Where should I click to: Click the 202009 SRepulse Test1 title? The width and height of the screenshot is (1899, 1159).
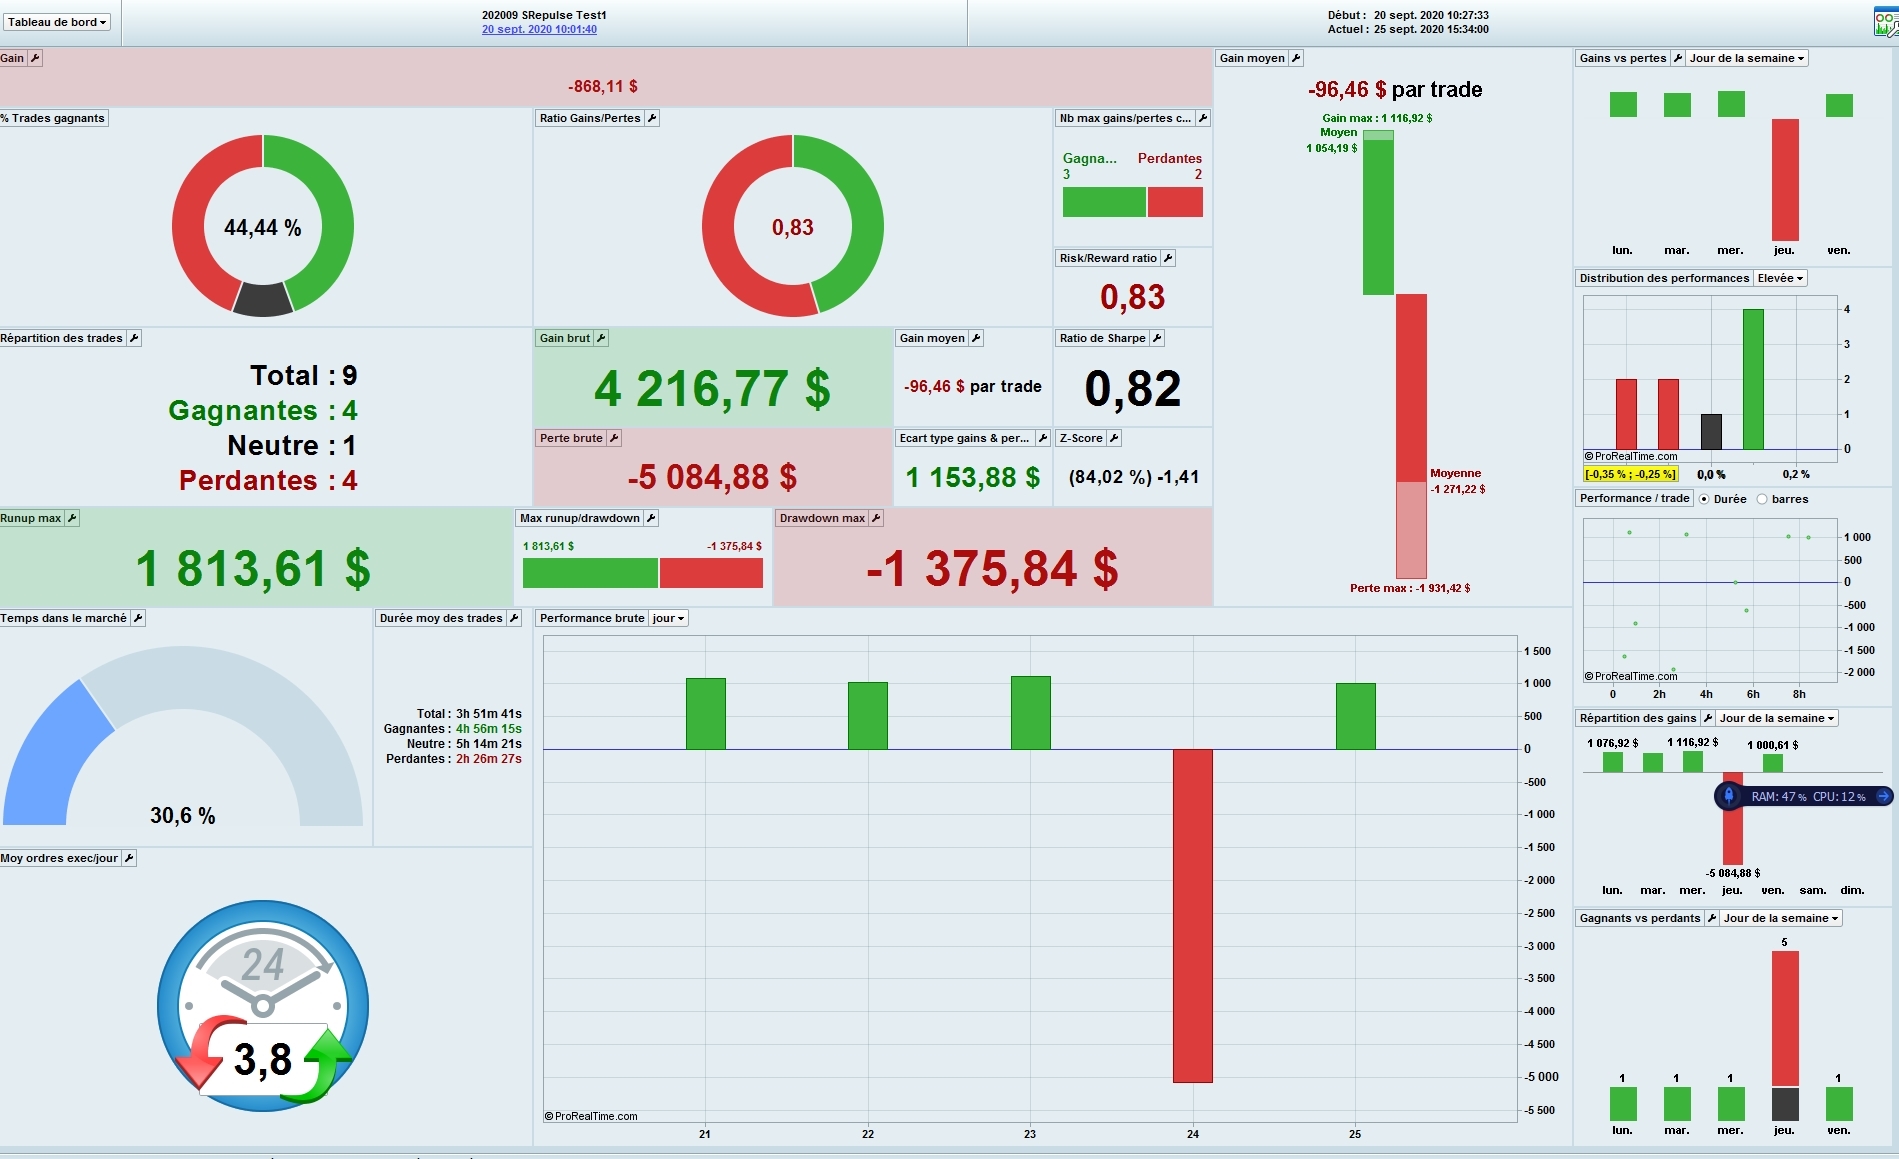click(544, 15)
